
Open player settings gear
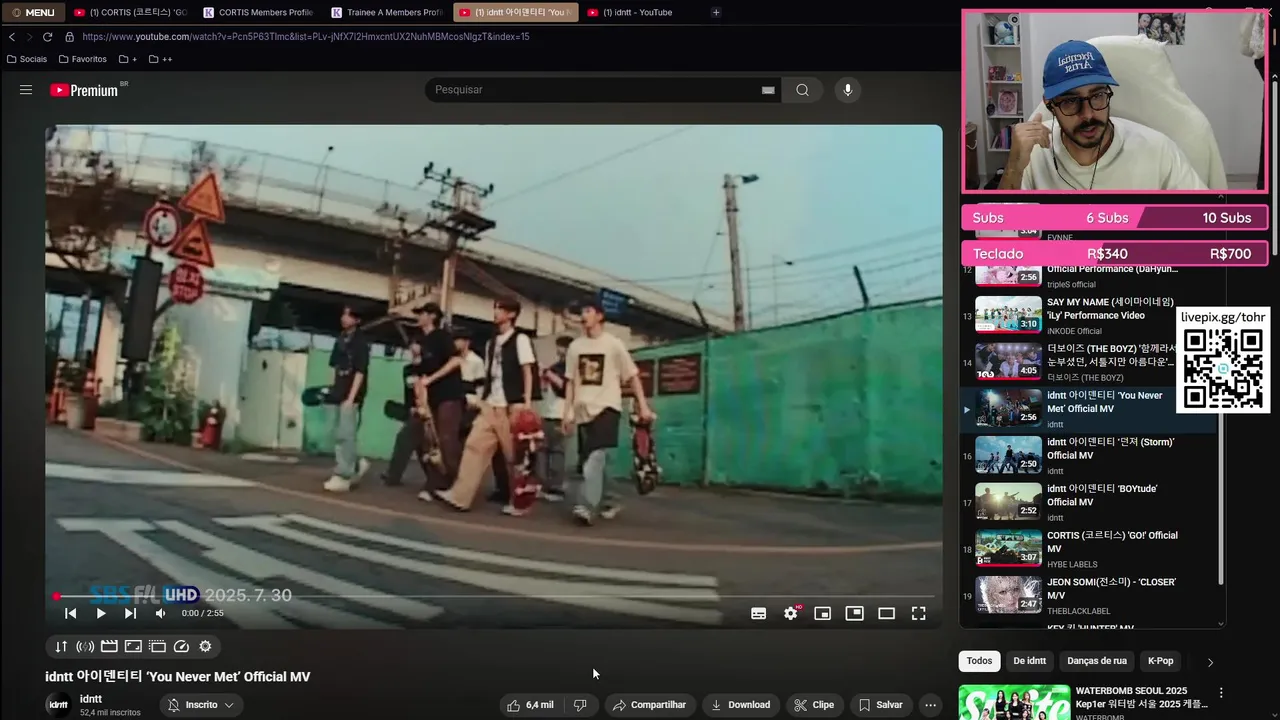pyautogui.click(x=791, y=613)
